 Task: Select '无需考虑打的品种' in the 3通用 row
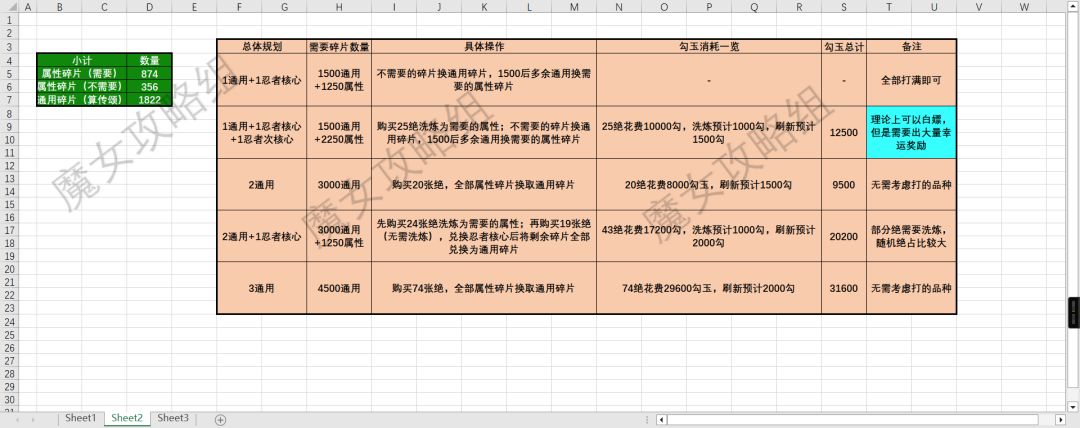pyautogui.click(x=911, y=288)
